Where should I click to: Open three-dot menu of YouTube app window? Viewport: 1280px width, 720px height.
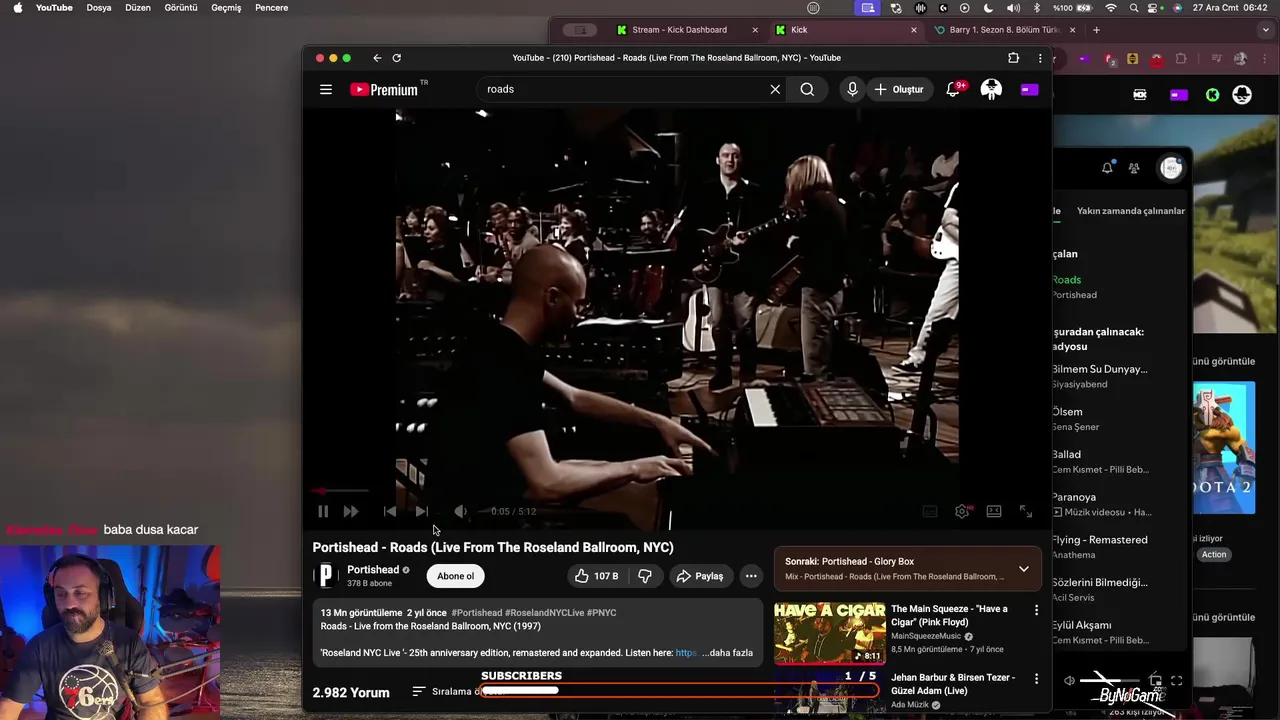tap(1040, 58)
